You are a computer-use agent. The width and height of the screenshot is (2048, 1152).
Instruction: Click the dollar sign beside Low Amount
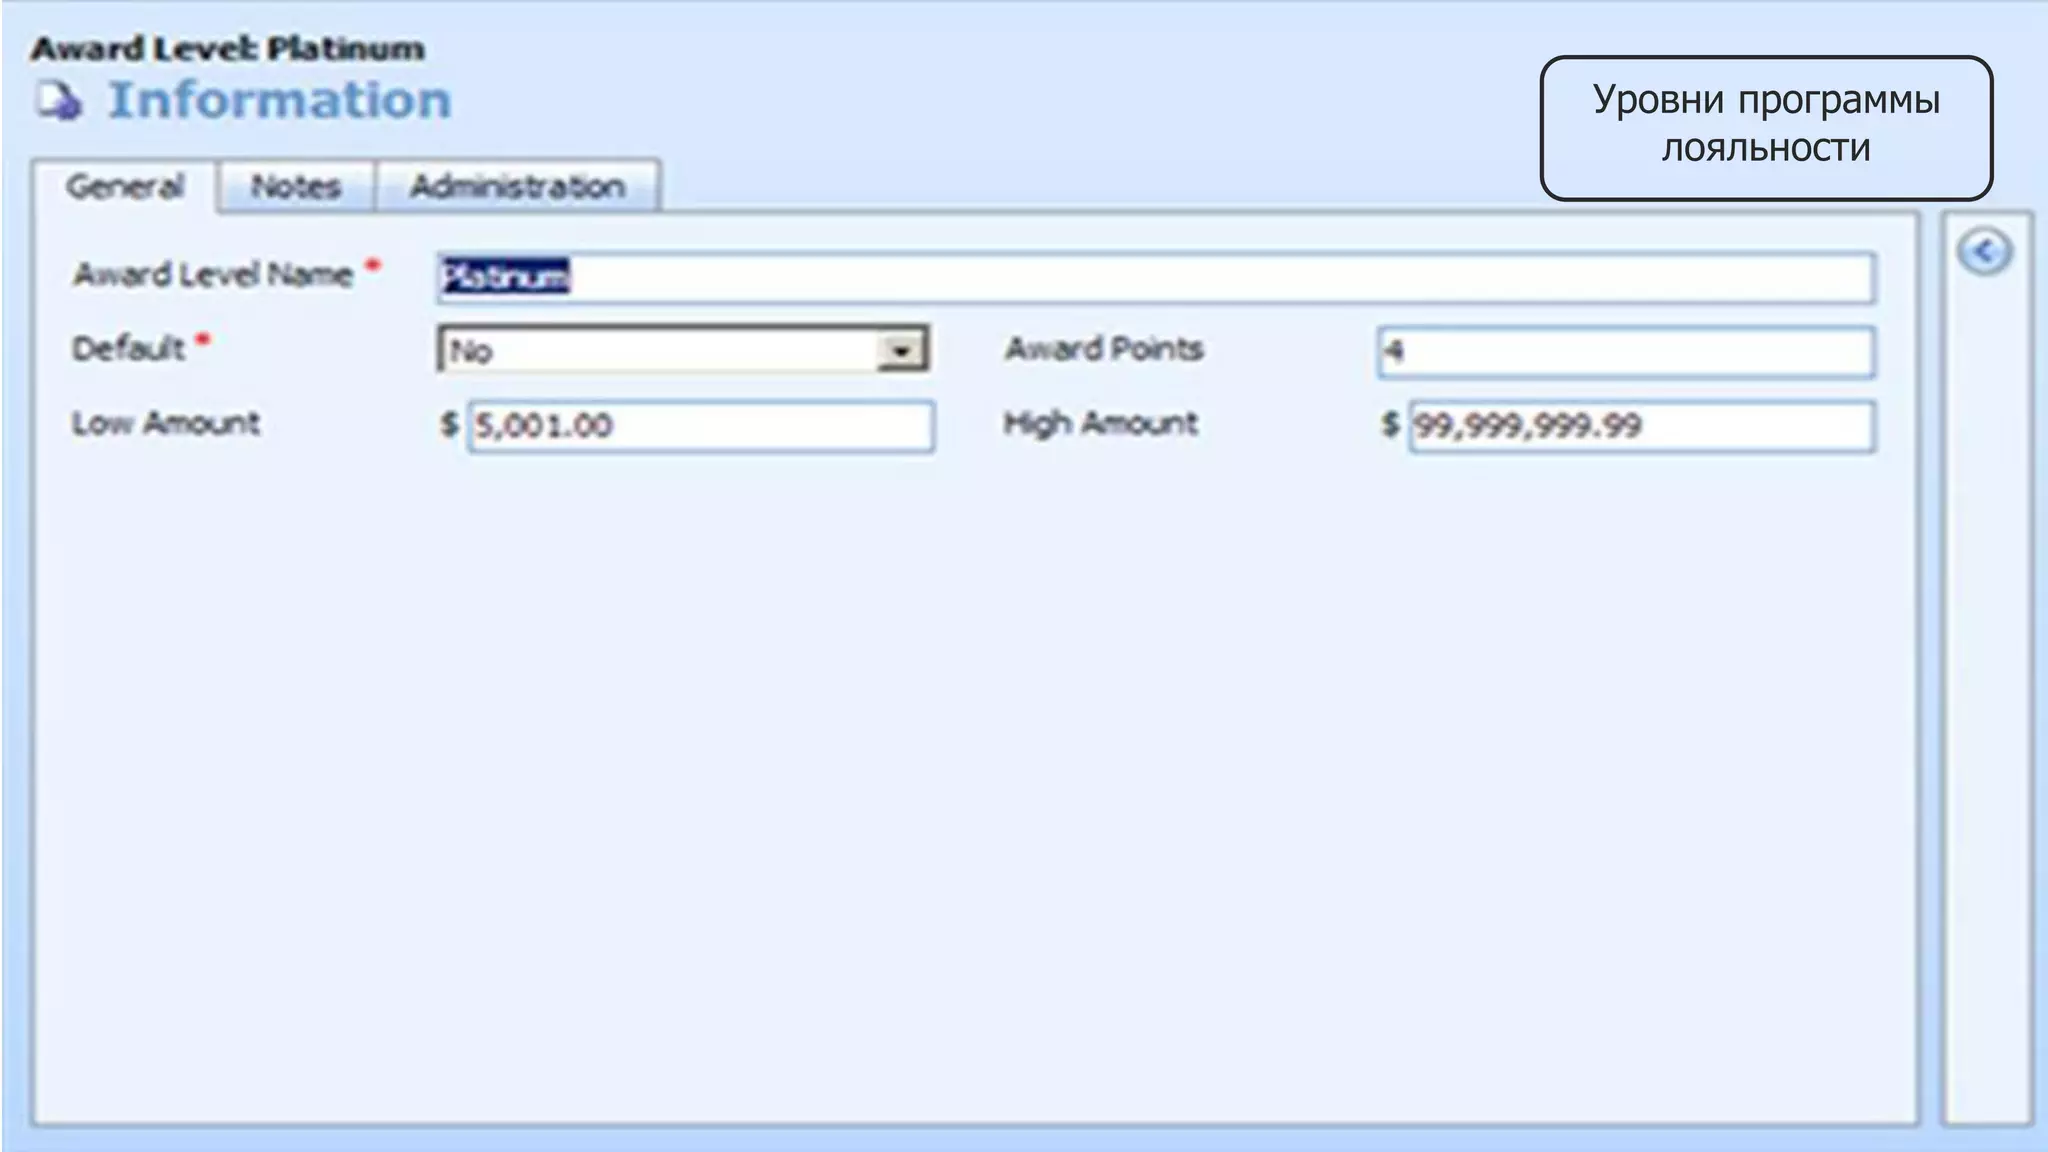tap(449, 424)
